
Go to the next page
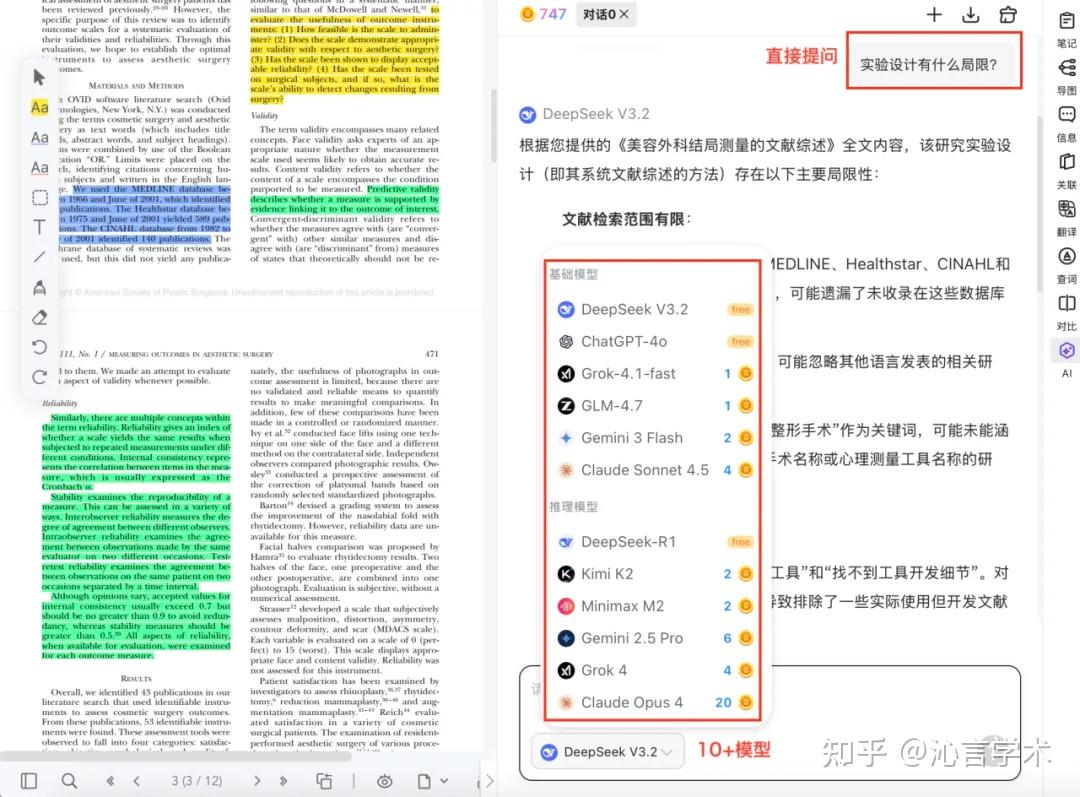coord(257,780)
